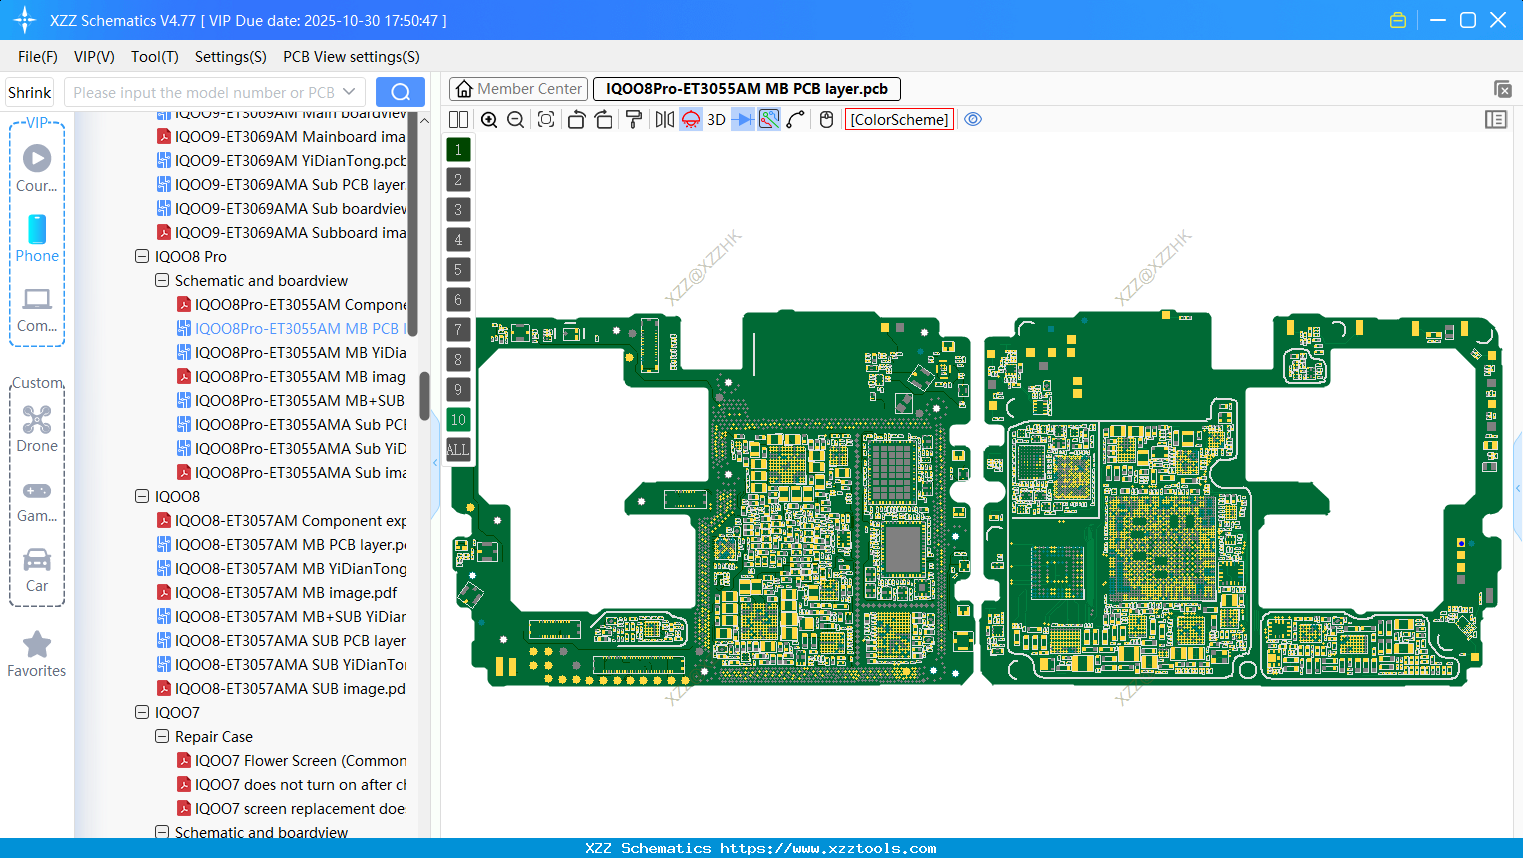Switch to 3D view mode

[x=716, y=119]
